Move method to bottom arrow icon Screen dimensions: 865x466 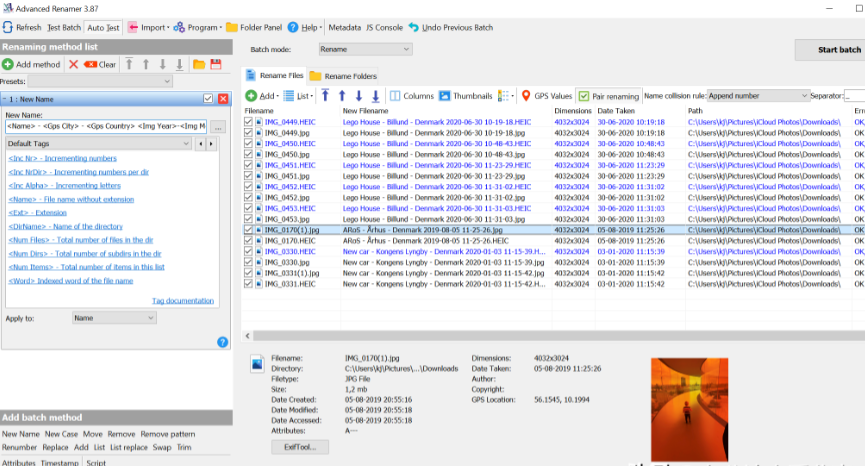pyautogui.click(x=179, y=65)
